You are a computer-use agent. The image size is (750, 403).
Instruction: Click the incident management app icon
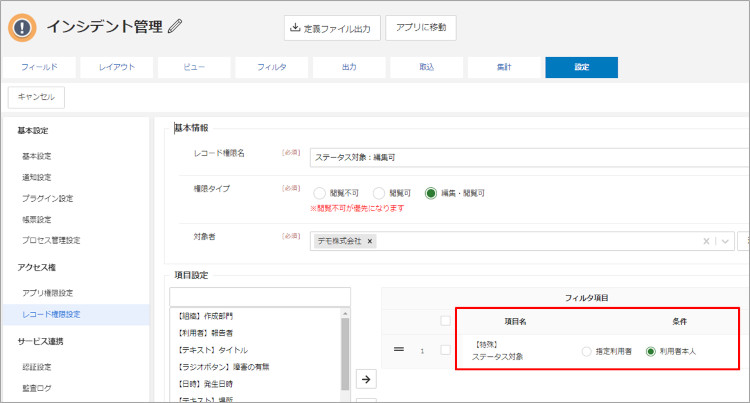[x=22, y=28]
